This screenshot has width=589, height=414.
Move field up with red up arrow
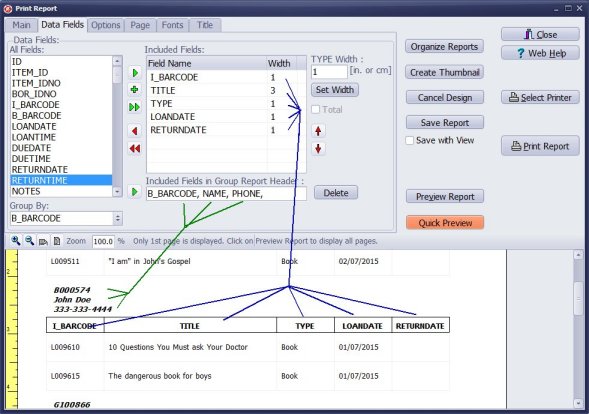318,131
